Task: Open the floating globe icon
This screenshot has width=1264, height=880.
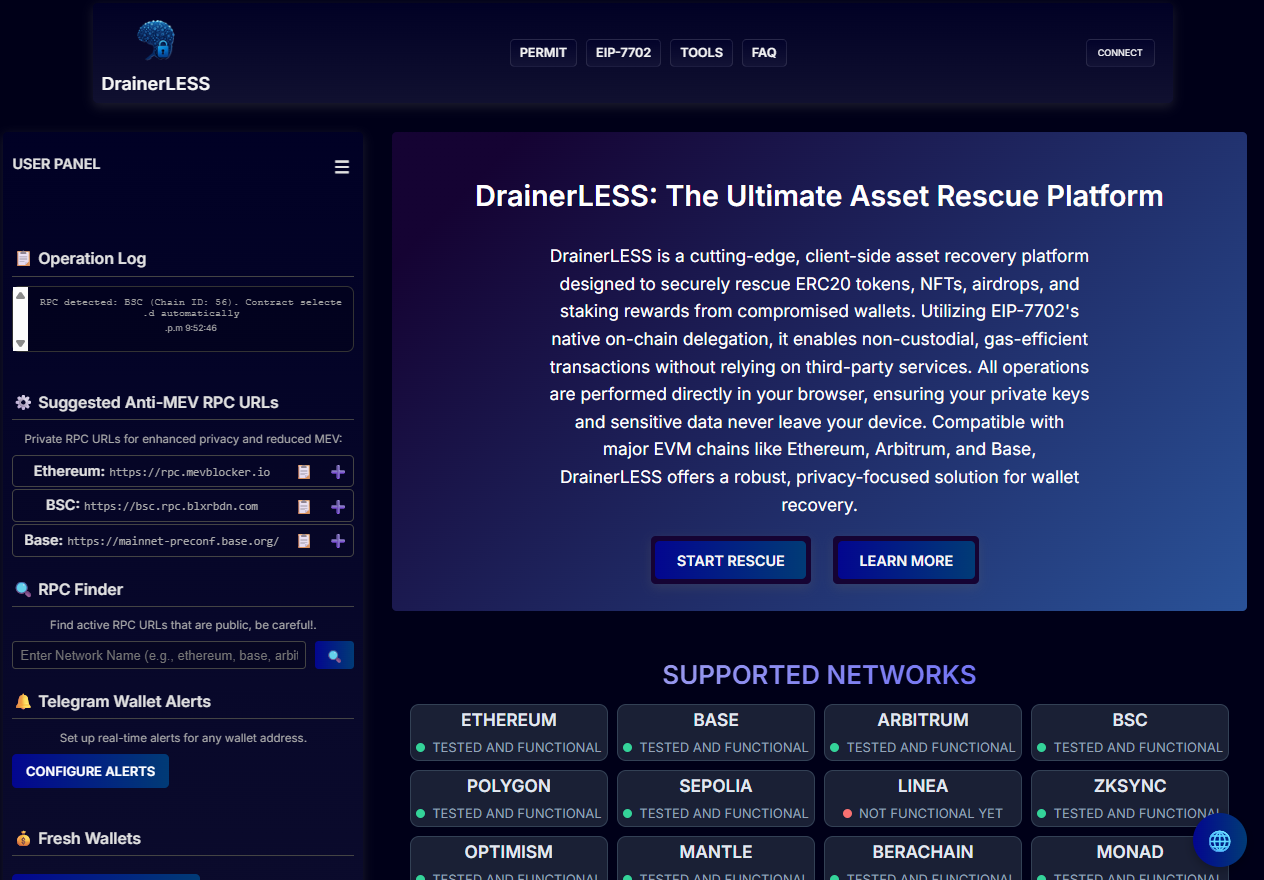Action: coord(1219,840)
